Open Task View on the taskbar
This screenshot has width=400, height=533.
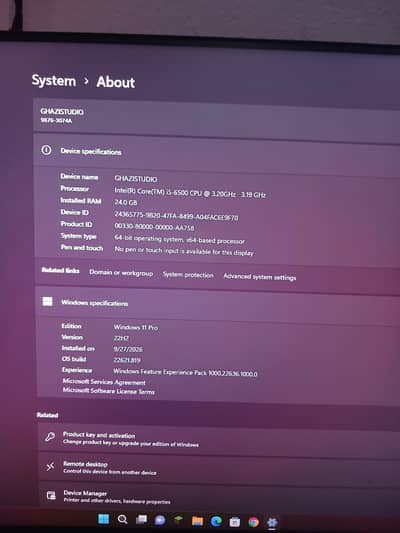pyautogui.click(x=141, y=520)
